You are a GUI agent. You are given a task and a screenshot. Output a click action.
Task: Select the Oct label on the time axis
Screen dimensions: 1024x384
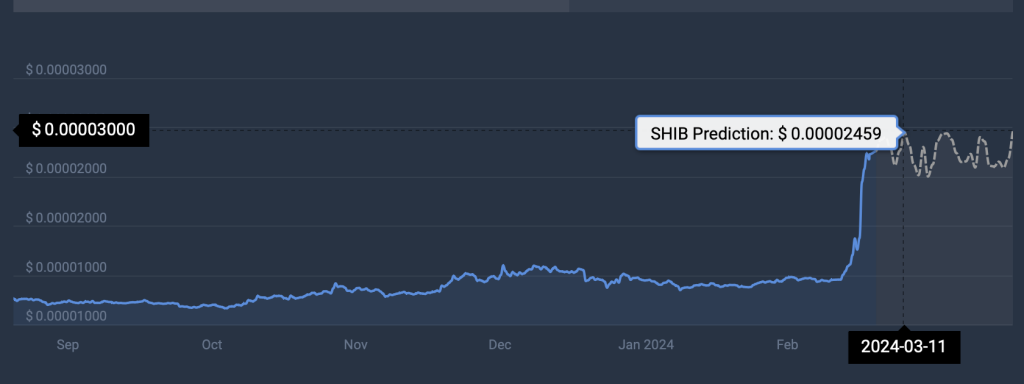212,345
